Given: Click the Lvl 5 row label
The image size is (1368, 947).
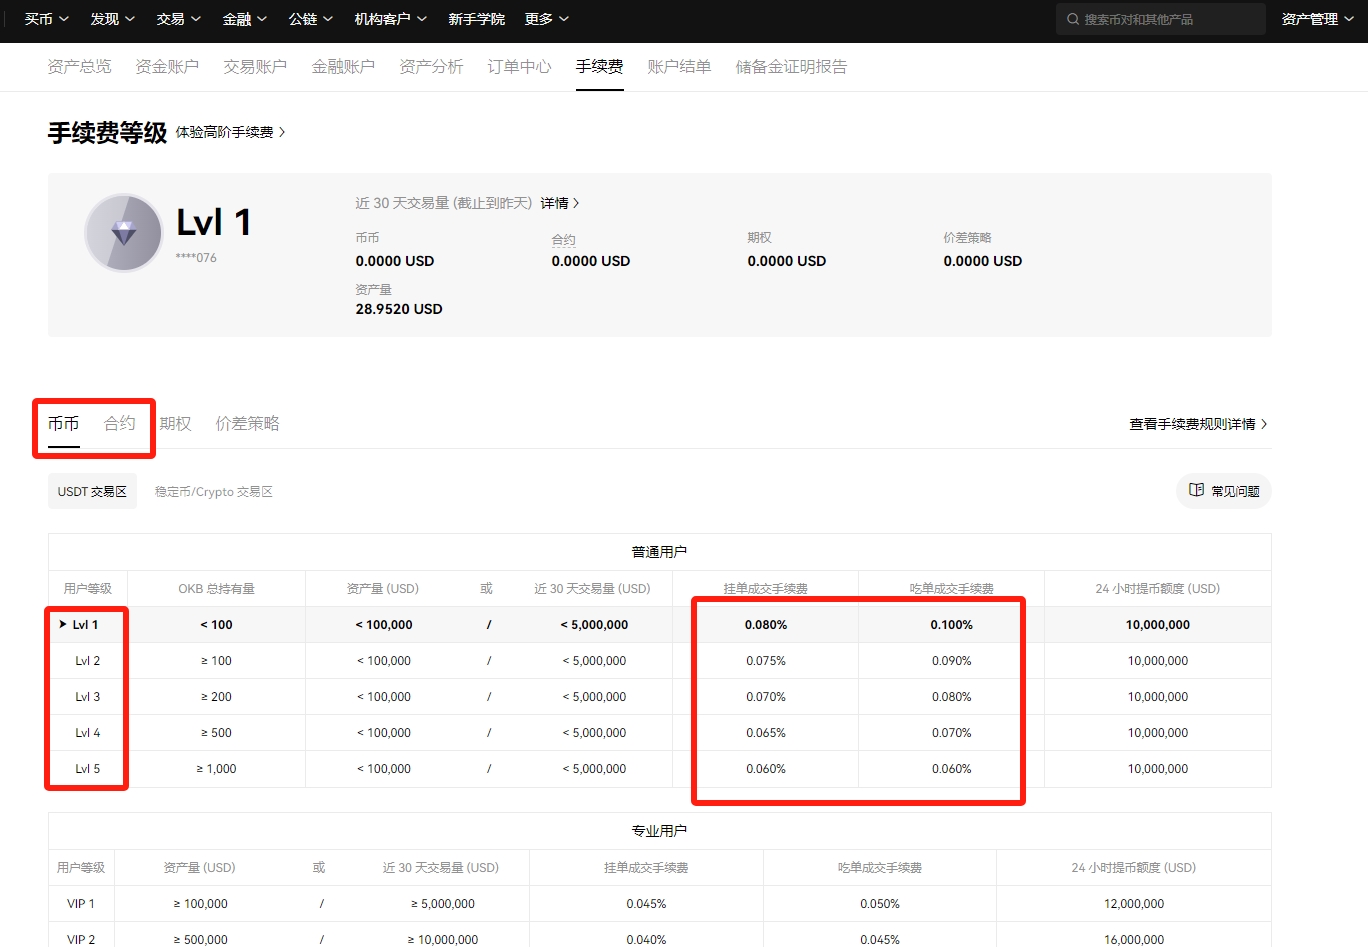Looking at the screenshot, I should [x=88, y=769].
